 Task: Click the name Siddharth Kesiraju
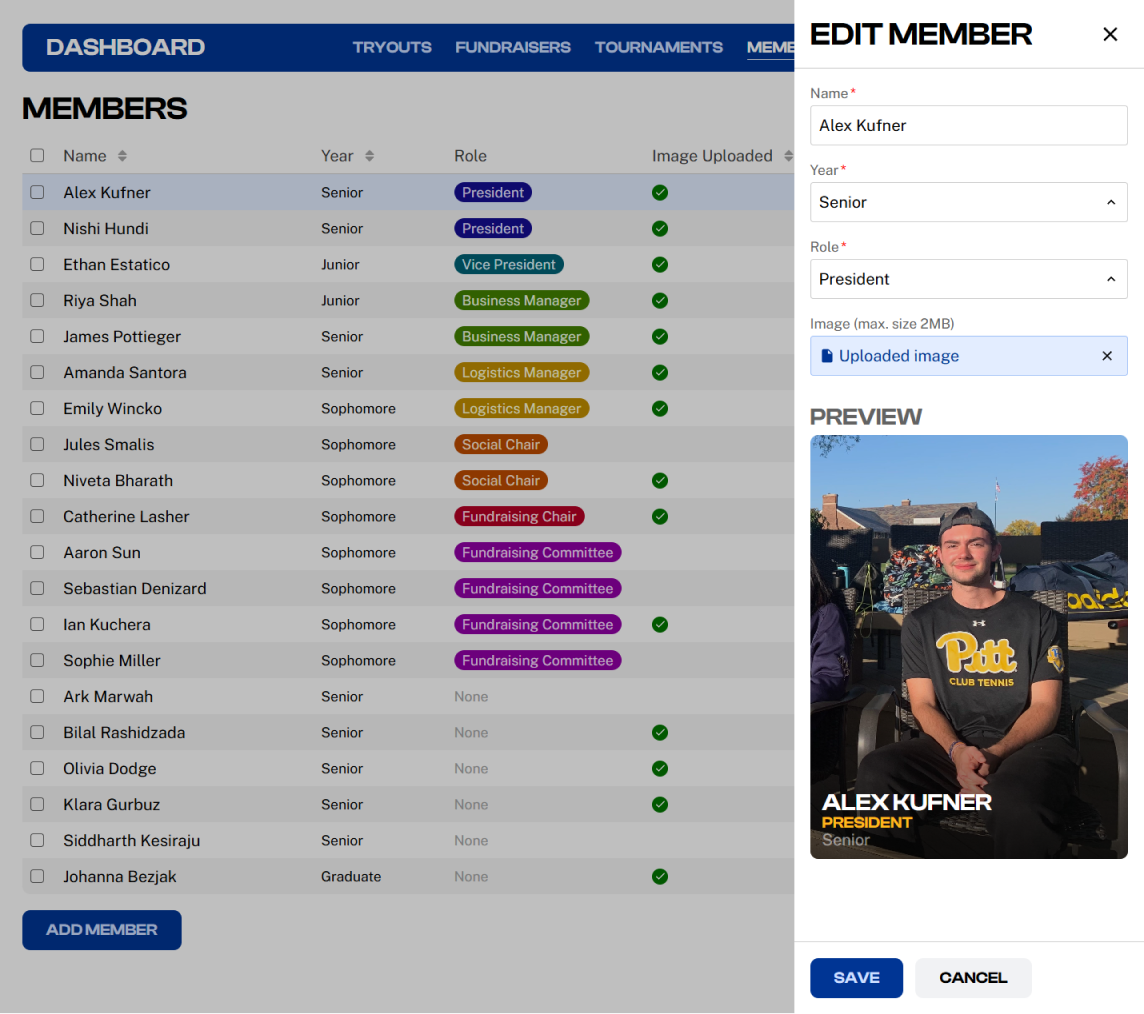[x=131, y=840]
